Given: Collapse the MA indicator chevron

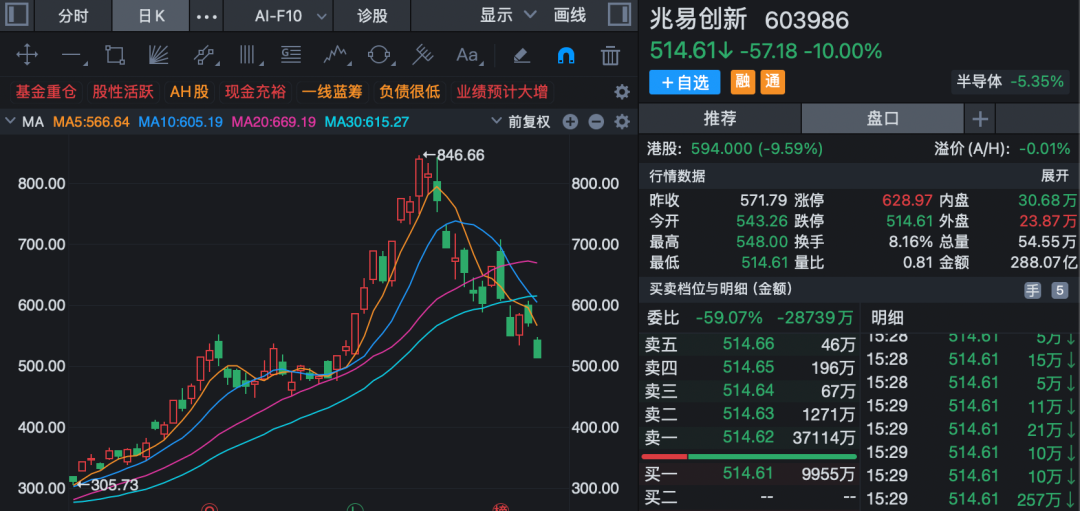Looking at the screenshot, I should [x=10, y=122].
